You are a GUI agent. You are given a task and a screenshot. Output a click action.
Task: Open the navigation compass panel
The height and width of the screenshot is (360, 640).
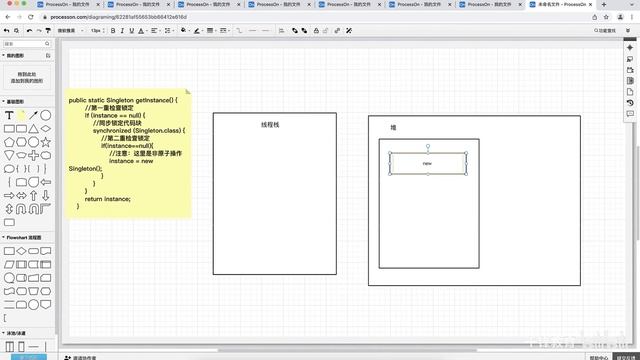click(x=630, y=48)
